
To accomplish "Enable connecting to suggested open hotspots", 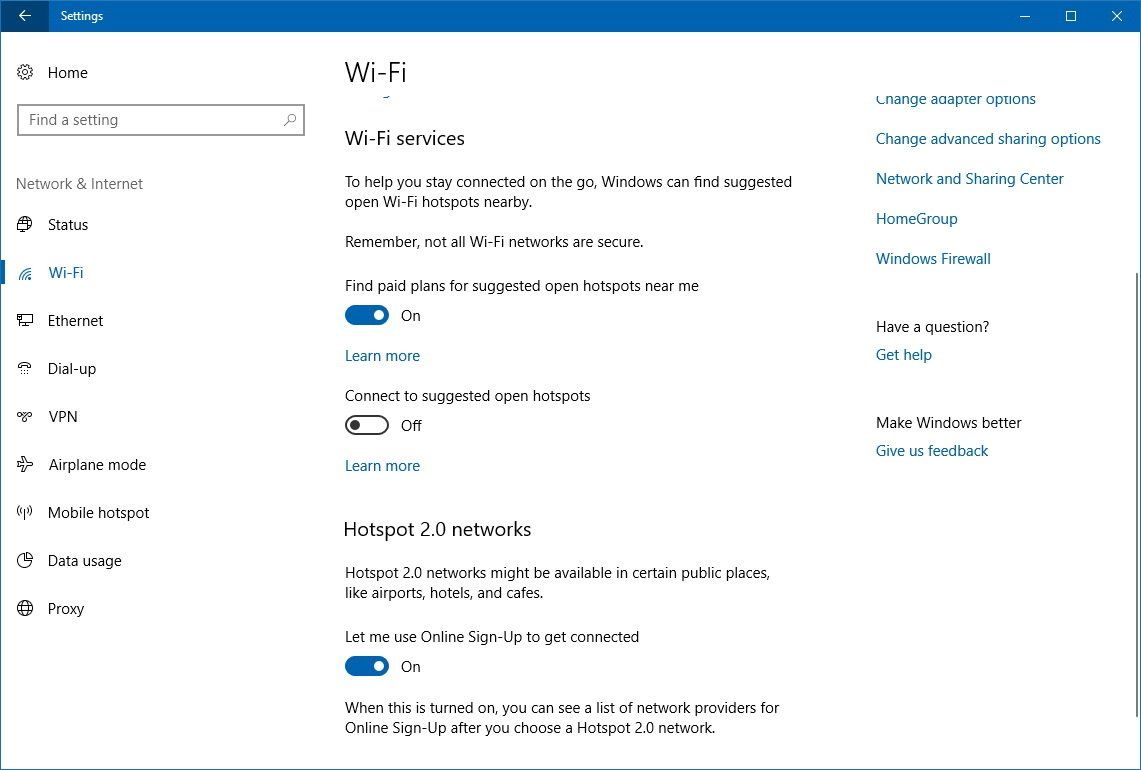I will (367, 425).
